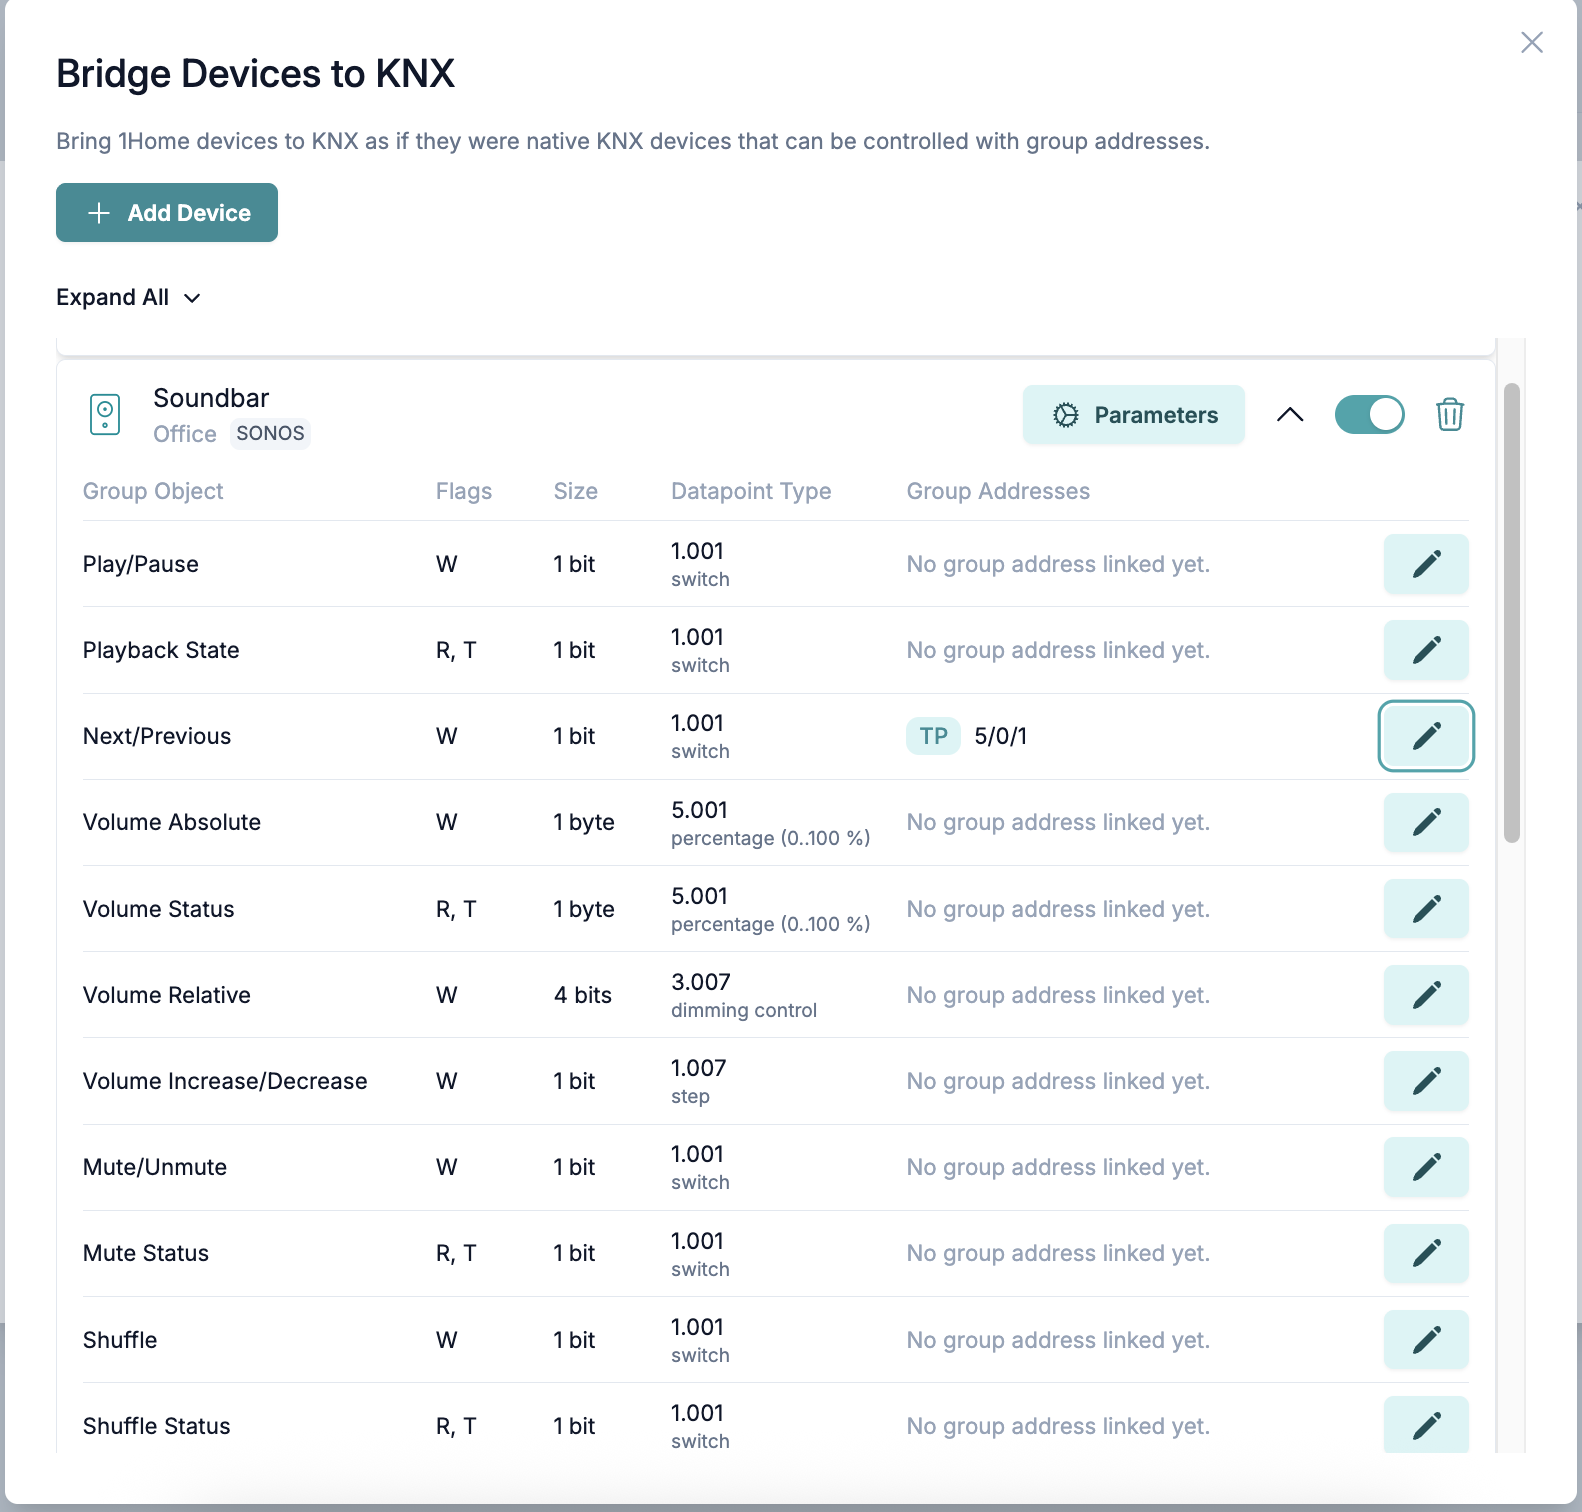The height and width of the screenshot is (1512, 1582).
Task: Click 1 byte size in Volume Status row
Action: (x=584, y=909)
